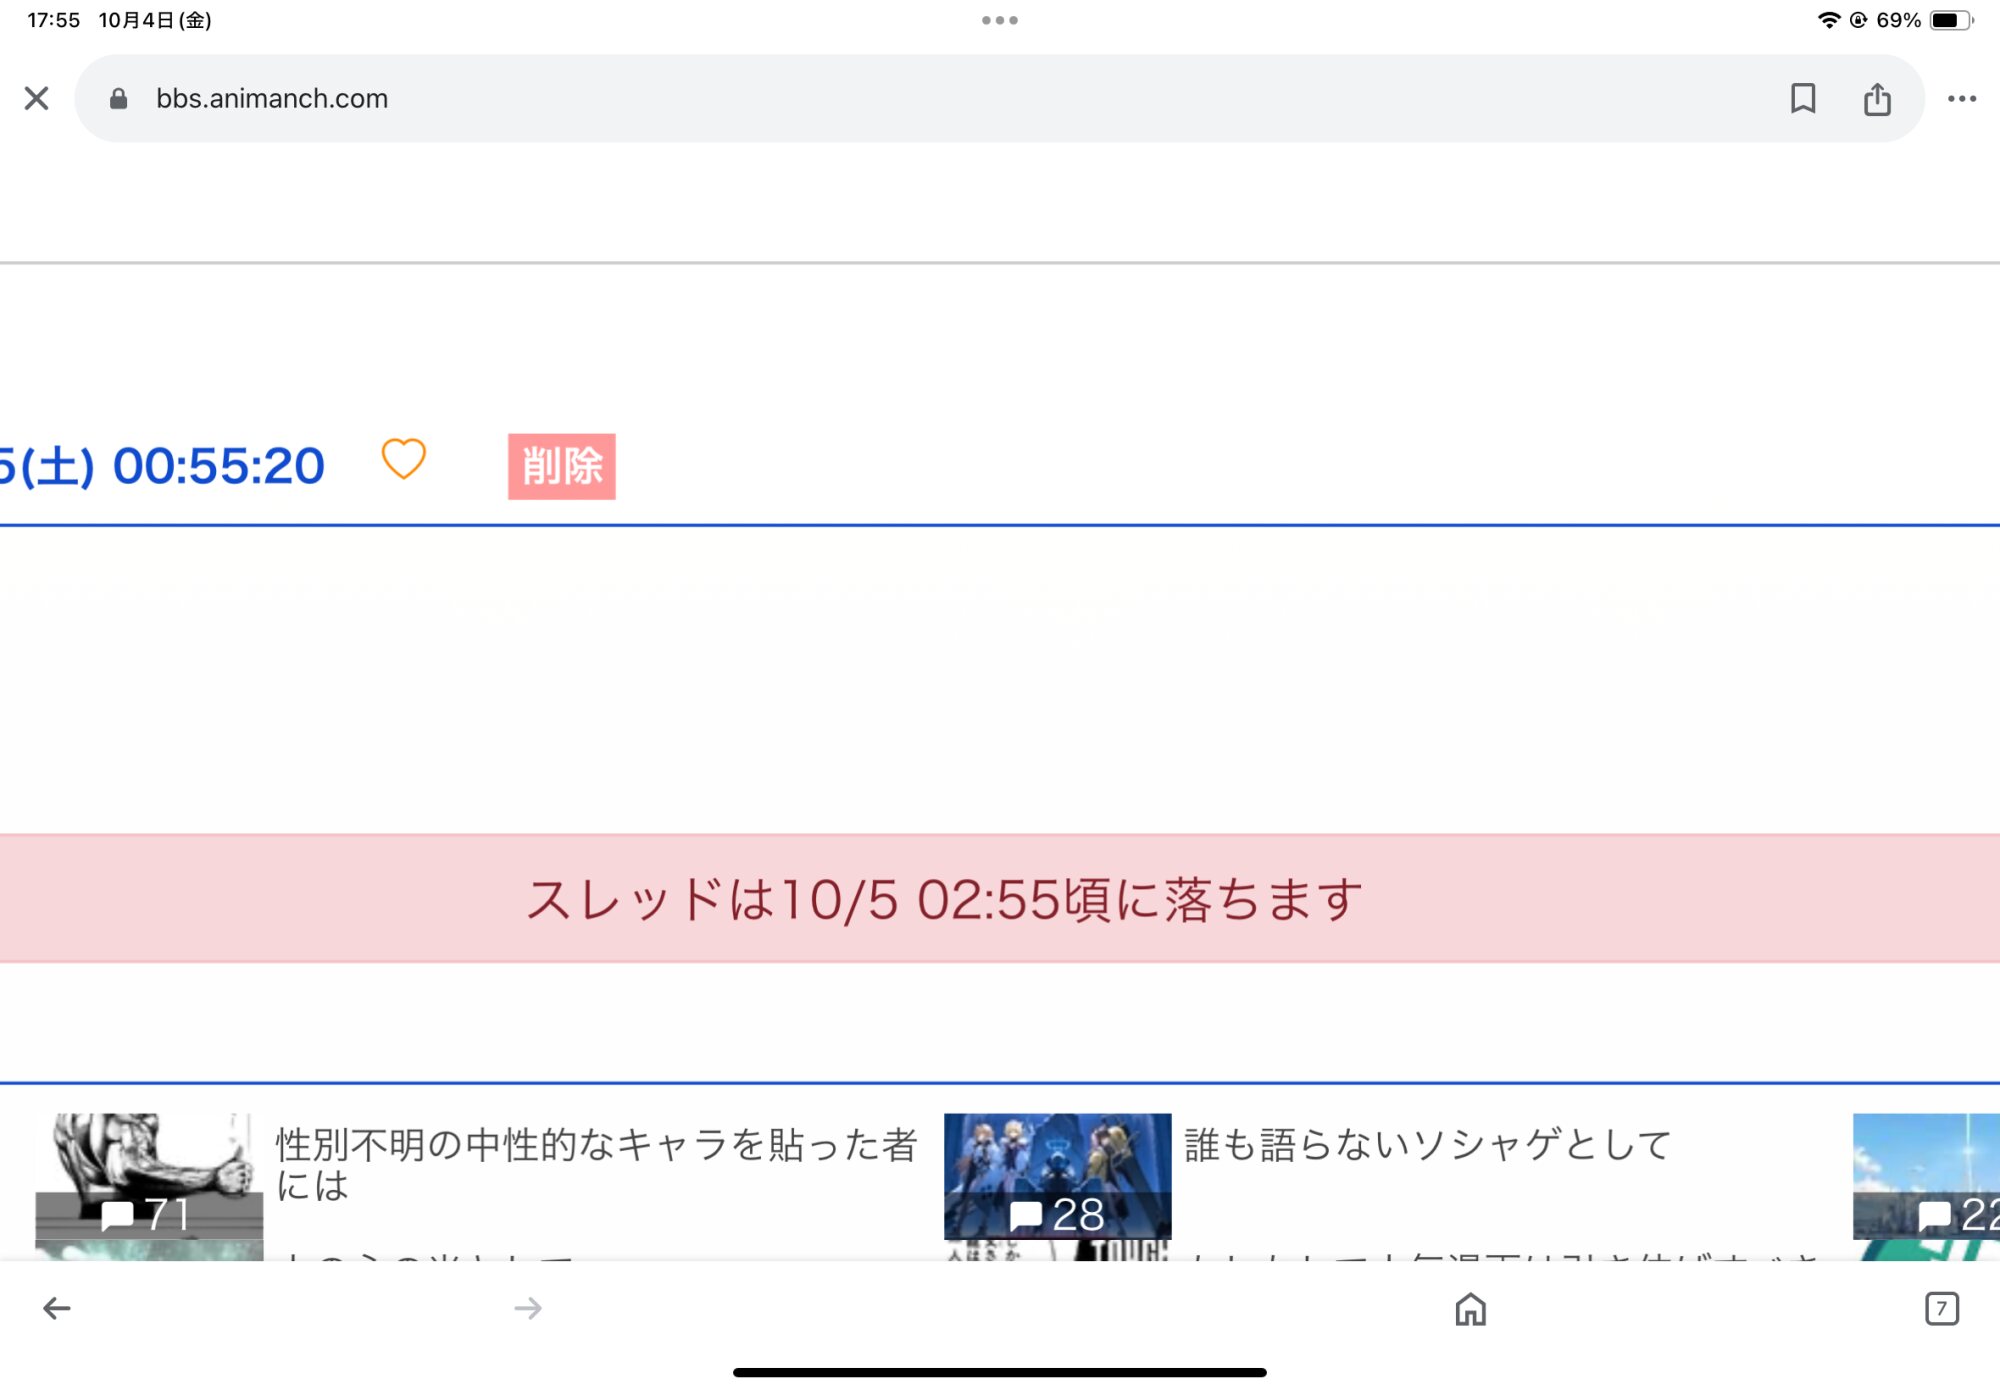Click the manga fist thumbnail with 71 comments
Image resolution: width=2000 pixels, height=1390 pixels.
149,1176
